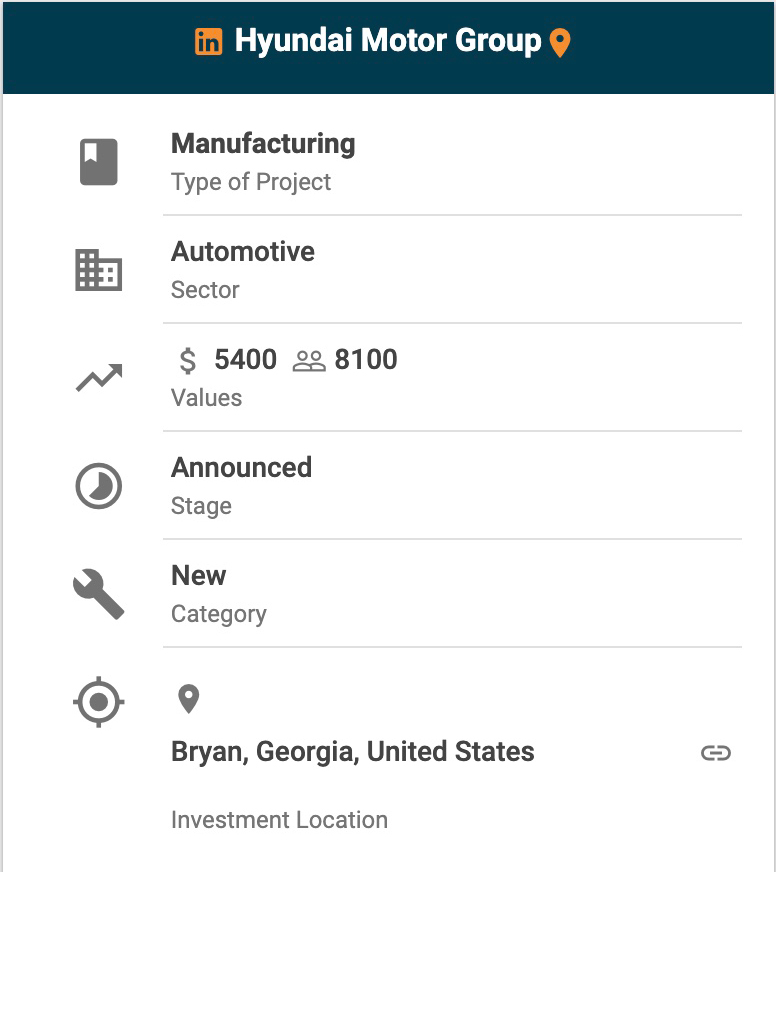This screenshot has height=1012, width=776.
Task: Open the chain link icon for Bryan, Georgia
Action: click(x=715, y=753)
